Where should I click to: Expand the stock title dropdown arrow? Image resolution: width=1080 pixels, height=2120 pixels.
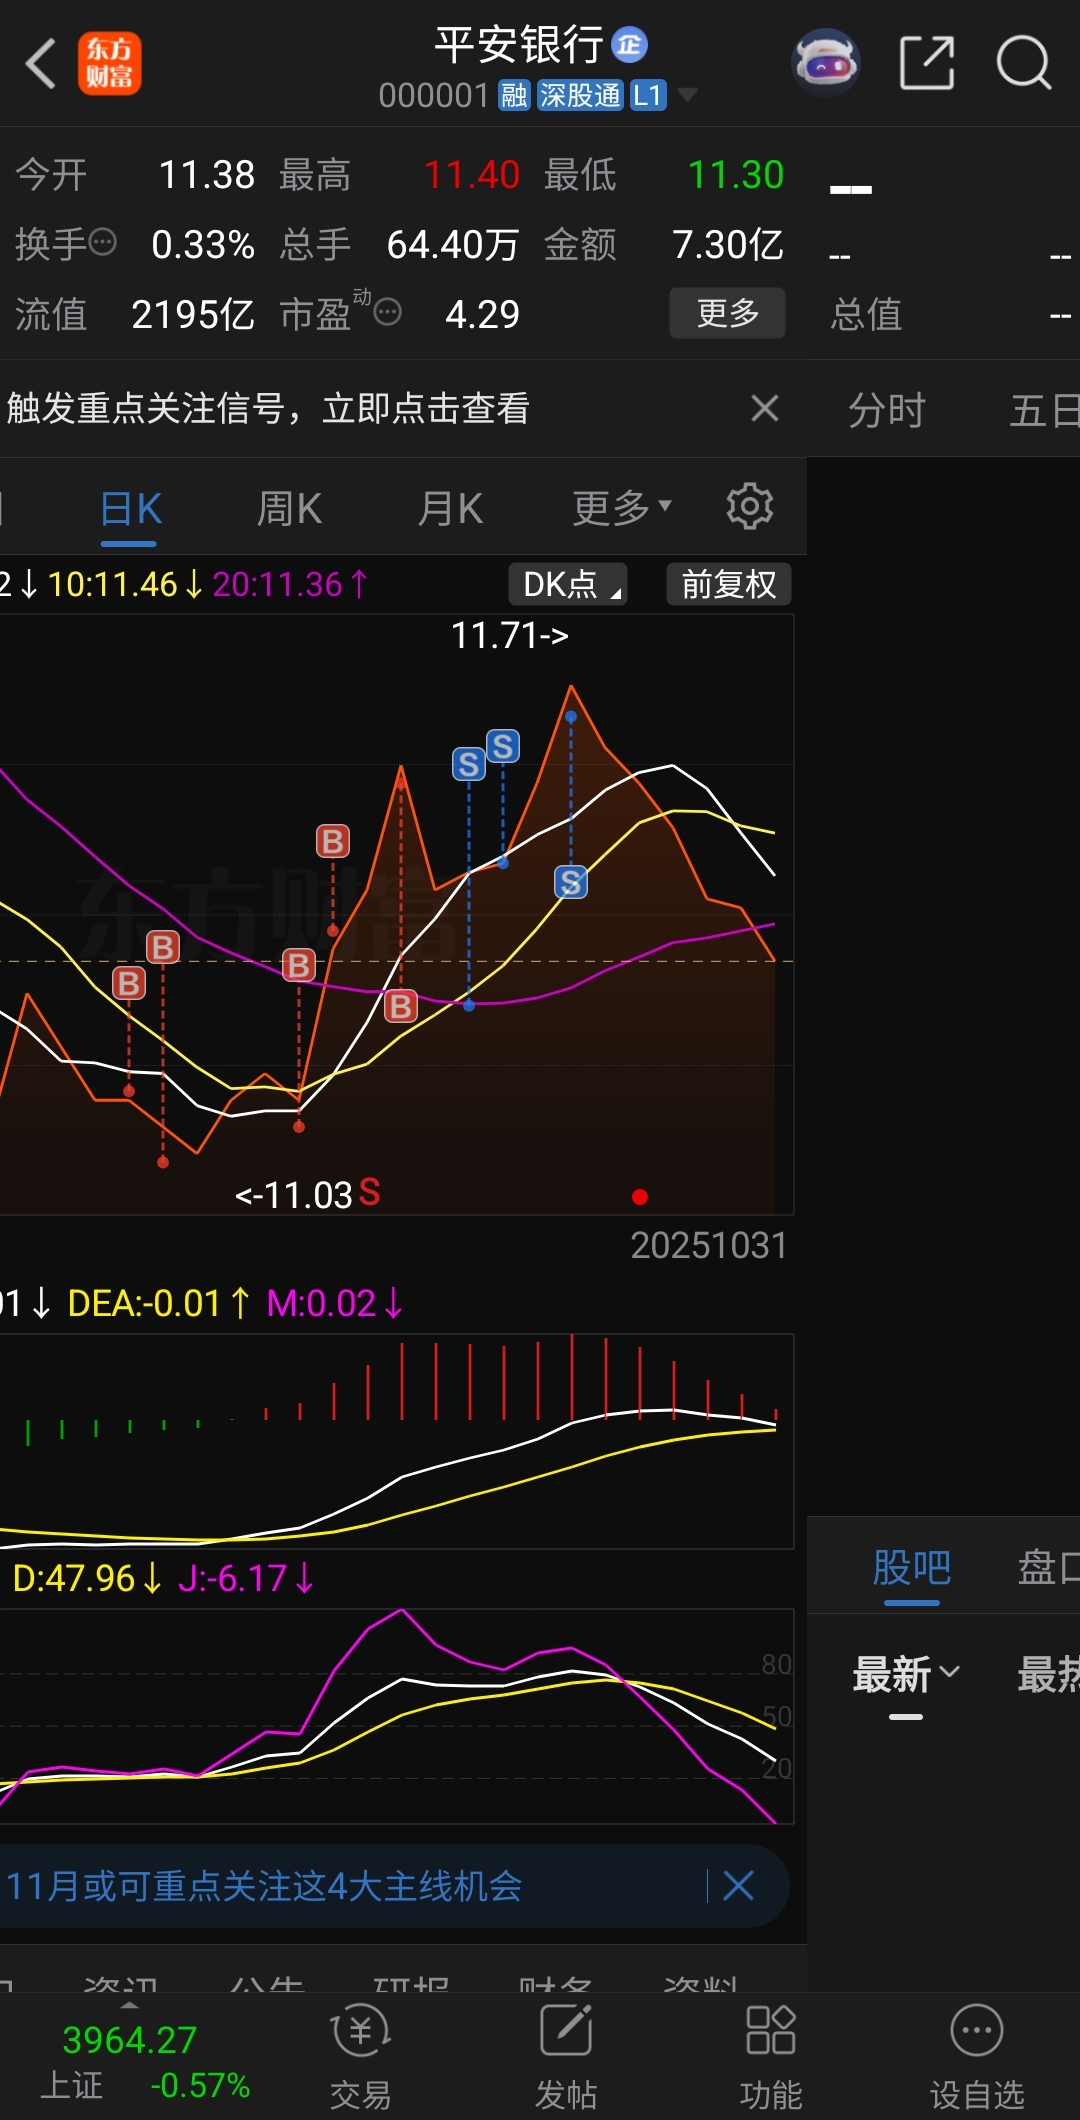coord(687,95)
